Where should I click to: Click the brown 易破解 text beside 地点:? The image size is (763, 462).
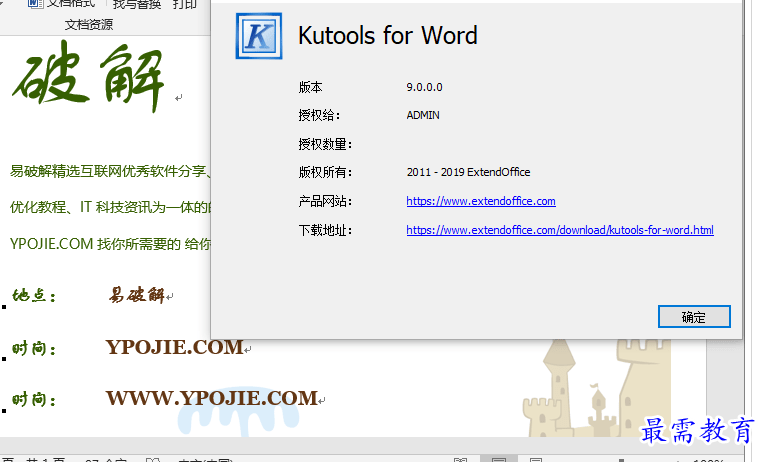[x=137, y=295]
